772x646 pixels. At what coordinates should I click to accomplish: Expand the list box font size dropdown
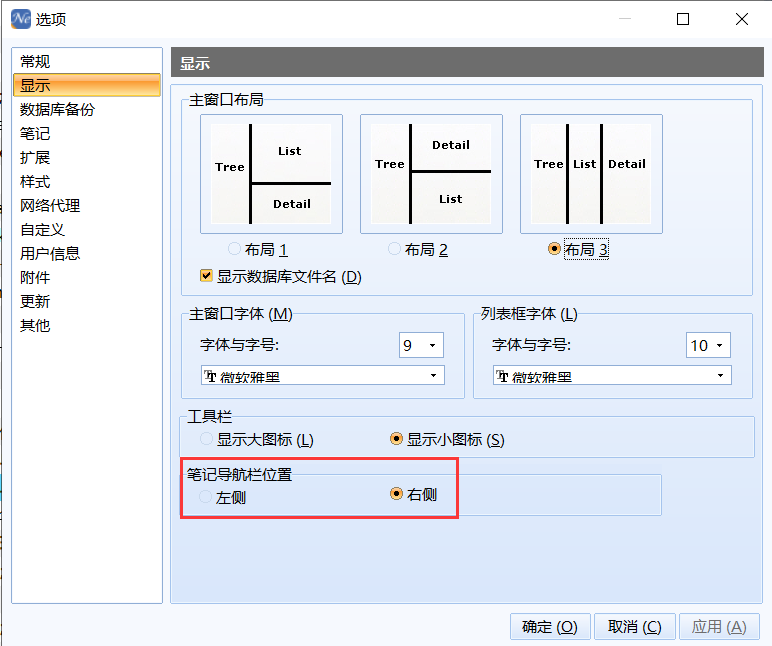[708, 345]
